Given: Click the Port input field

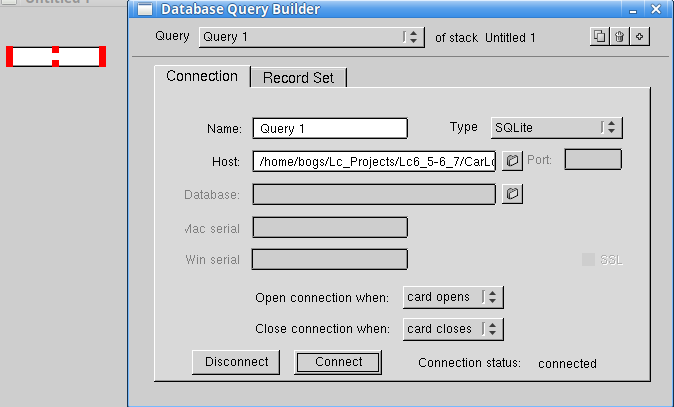Looking at the screenshot, I should click(x=593, y=159).
